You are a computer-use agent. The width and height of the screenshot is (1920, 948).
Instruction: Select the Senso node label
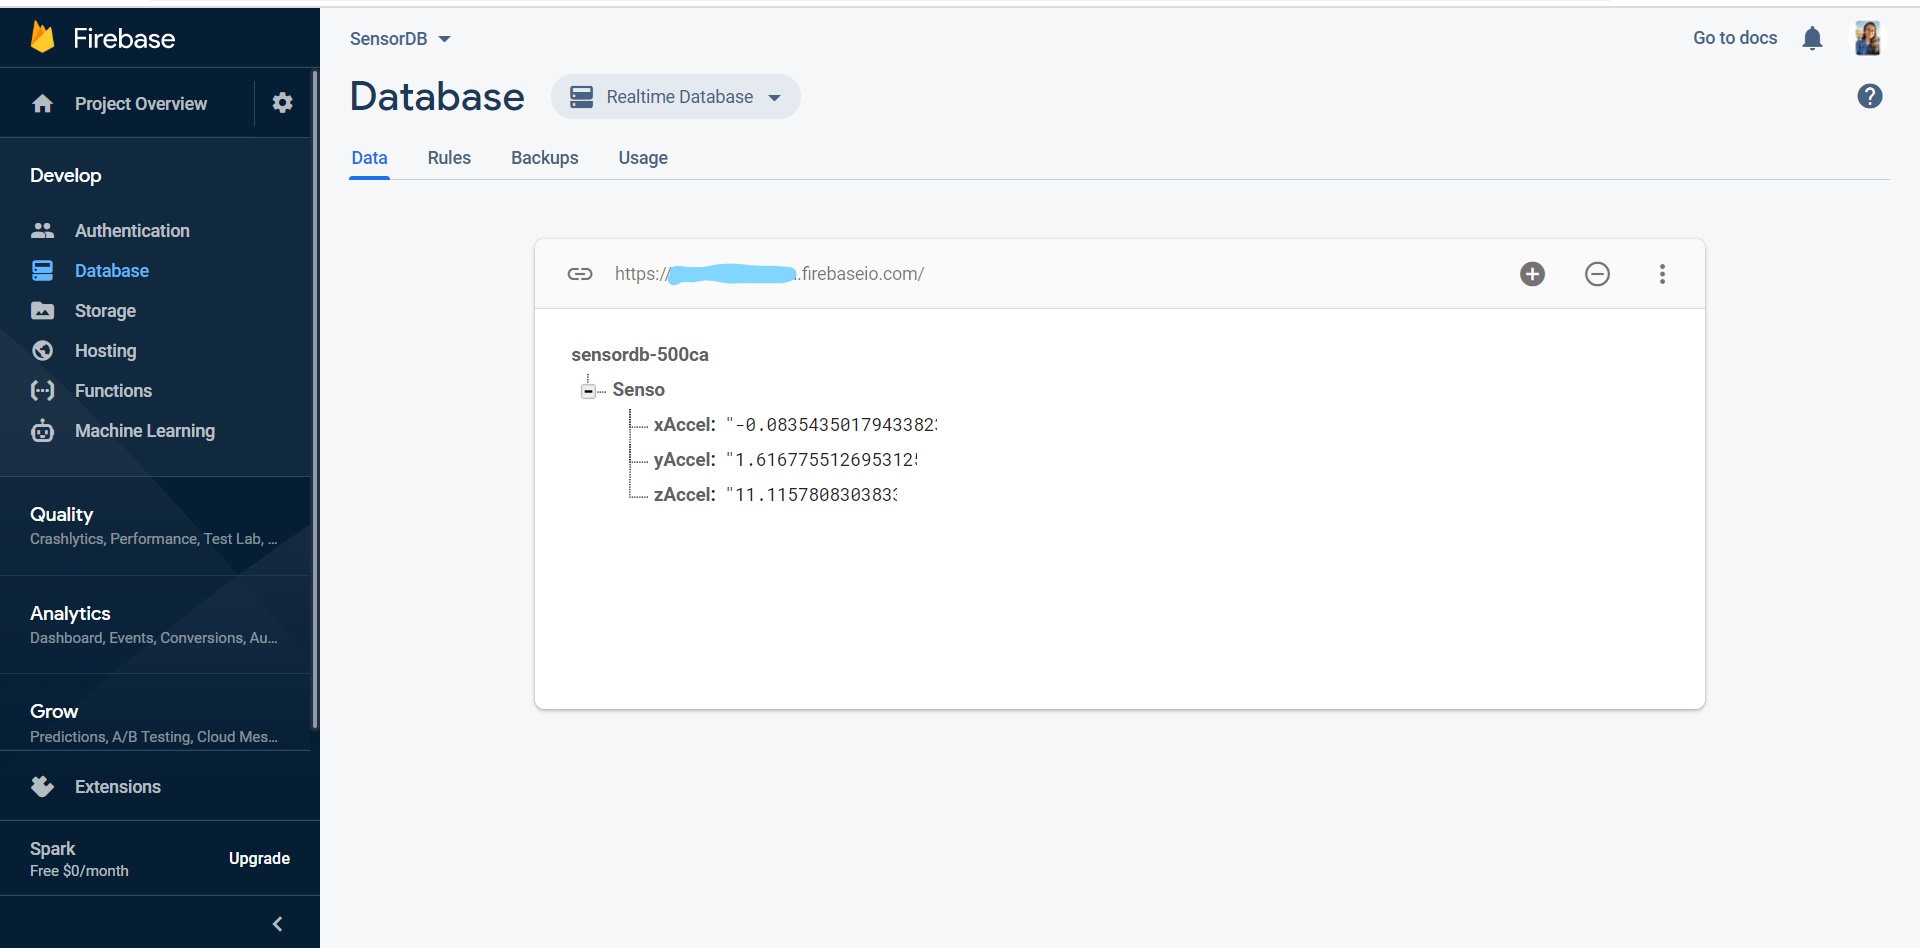638,390
